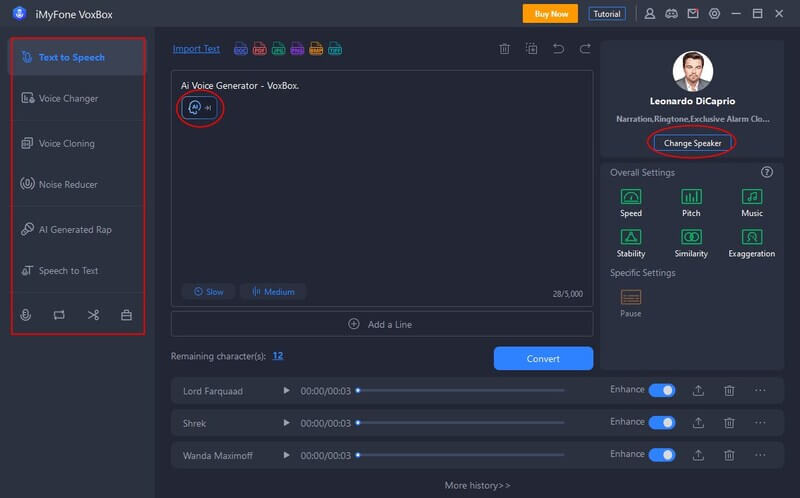This screenshot has width=800, height=498.
Task: Open Similarity setting
Action: tap(691, 243)
